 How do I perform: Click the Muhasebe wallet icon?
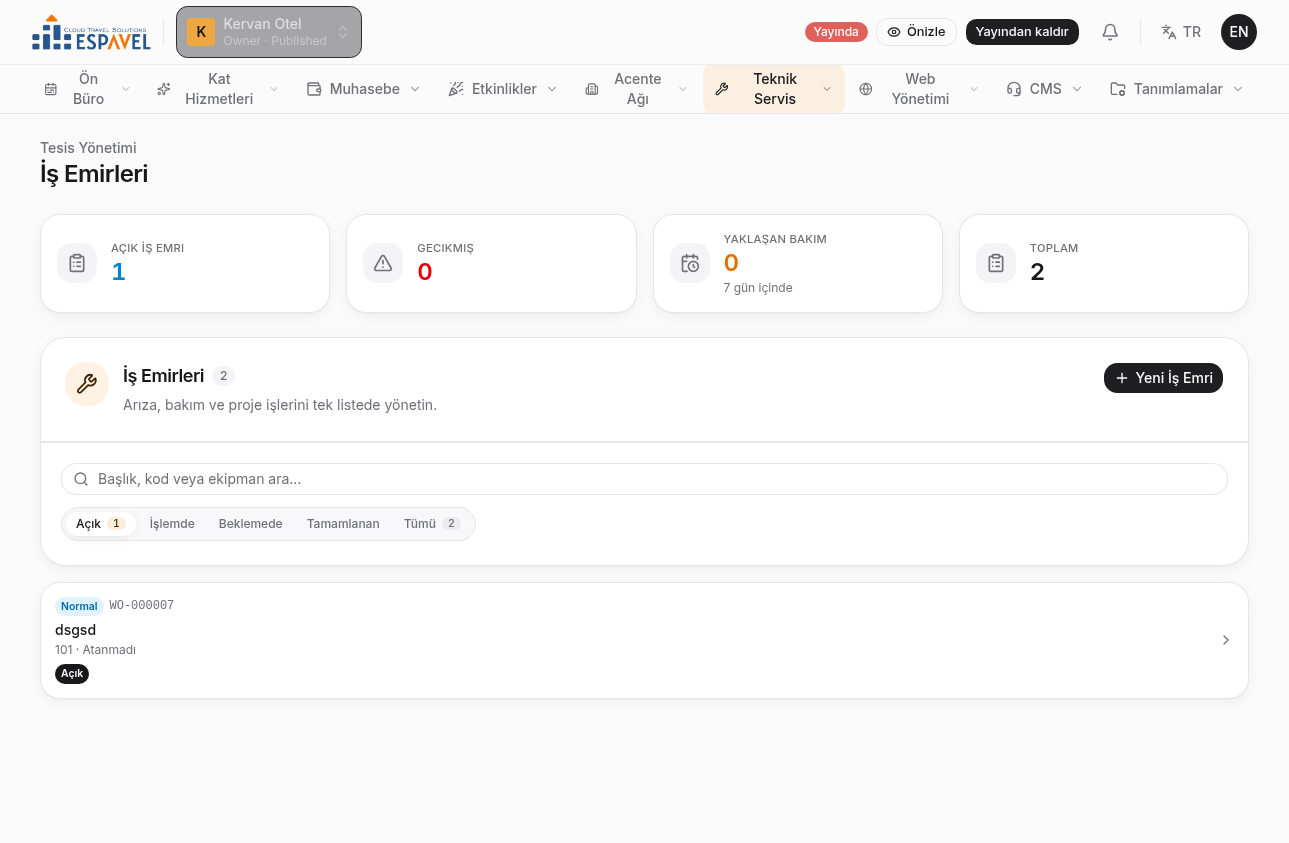tap(314, 89)
